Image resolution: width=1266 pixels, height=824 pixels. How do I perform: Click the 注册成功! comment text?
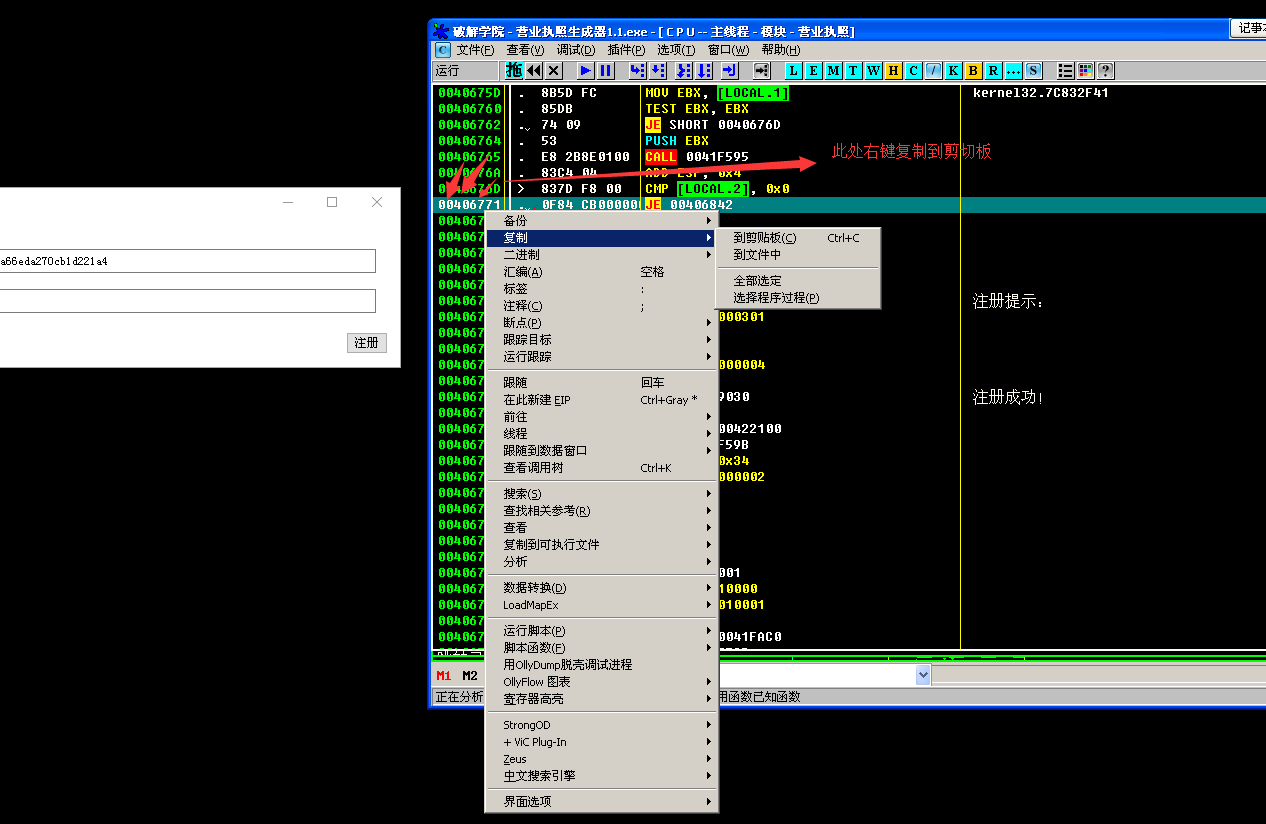1009,398
